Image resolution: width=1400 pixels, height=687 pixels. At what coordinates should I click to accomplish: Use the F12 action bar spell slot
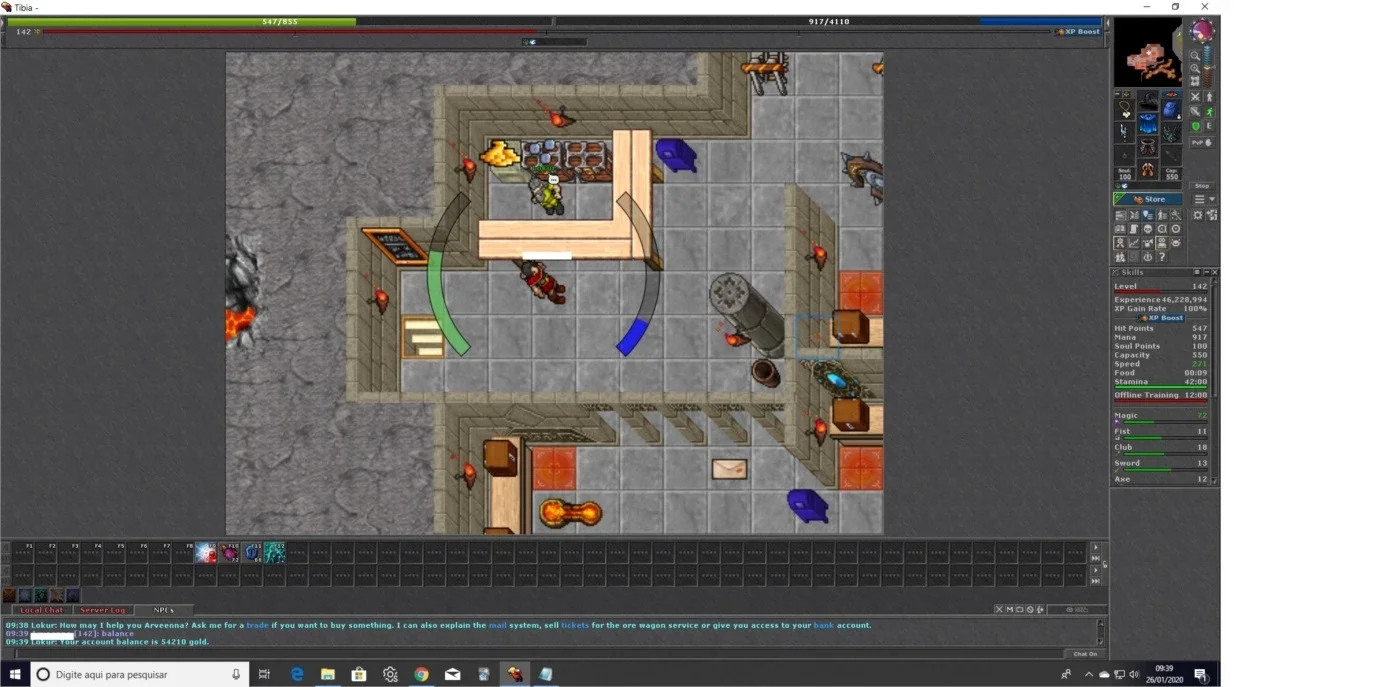tap(275, 553)
